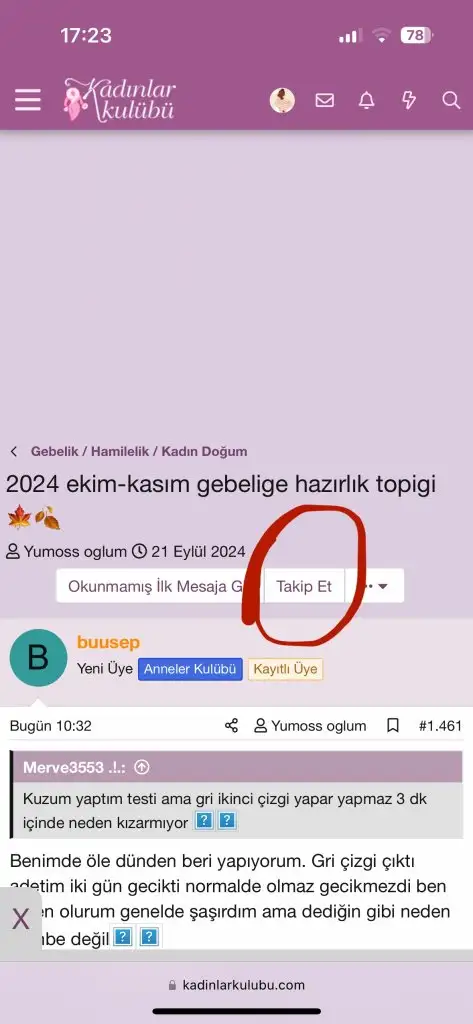Open Gebelik / Hamilelik / Kadın Doğum category
Viewport: 473px width, 1024px height.
tap(139, 451)
